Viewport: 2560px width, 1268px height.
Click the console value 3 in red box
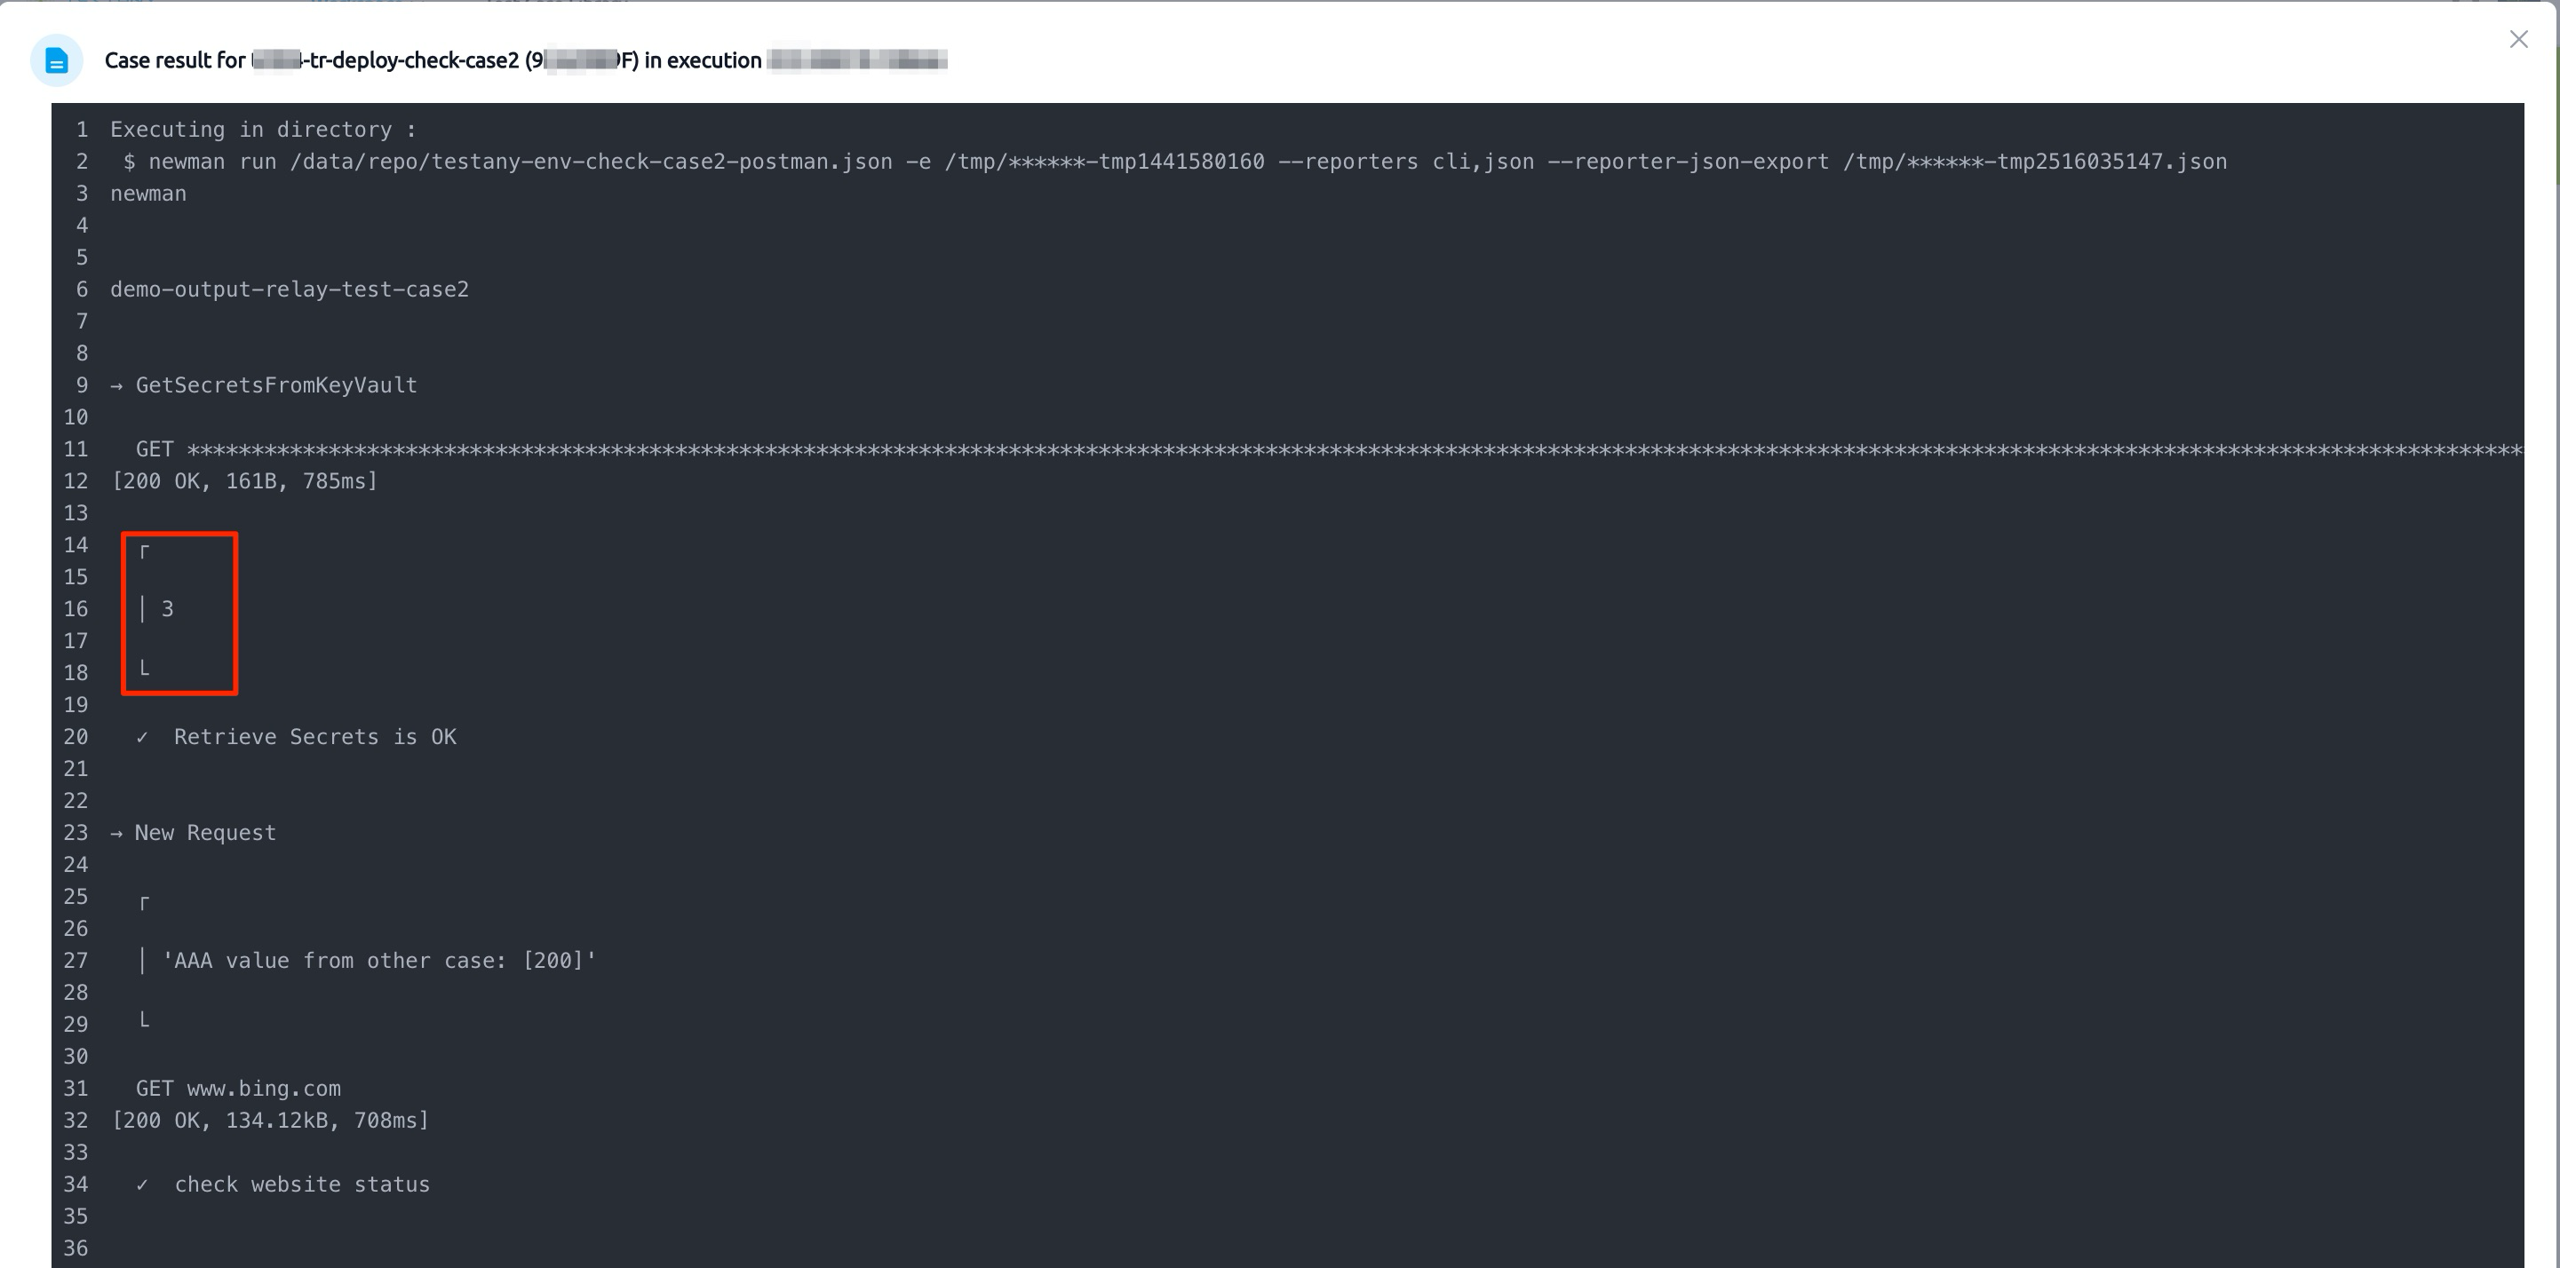[167, 609]
